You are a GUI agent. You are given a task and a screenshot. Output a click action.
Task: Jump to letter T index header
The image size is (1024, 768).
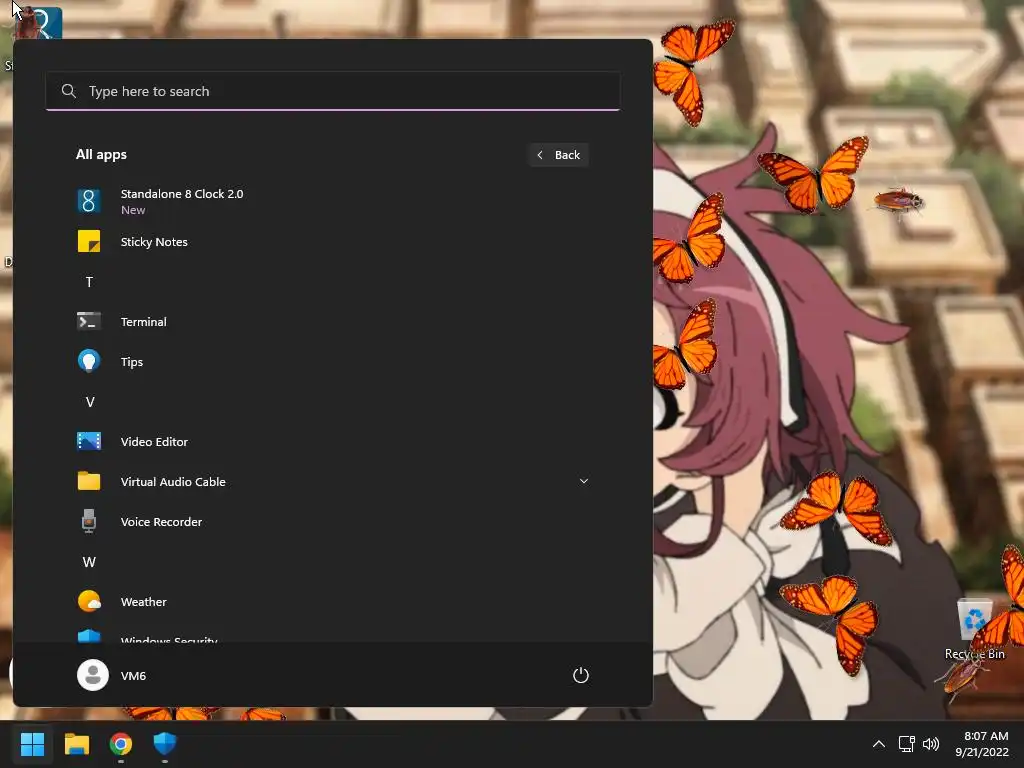tap(89, 282)
